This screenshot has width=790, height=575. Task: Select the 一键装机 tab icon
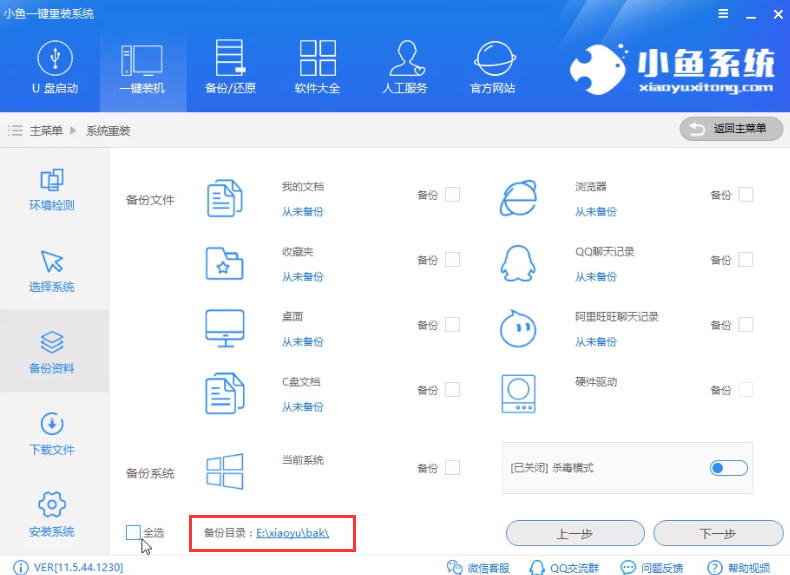click(142, 60)
